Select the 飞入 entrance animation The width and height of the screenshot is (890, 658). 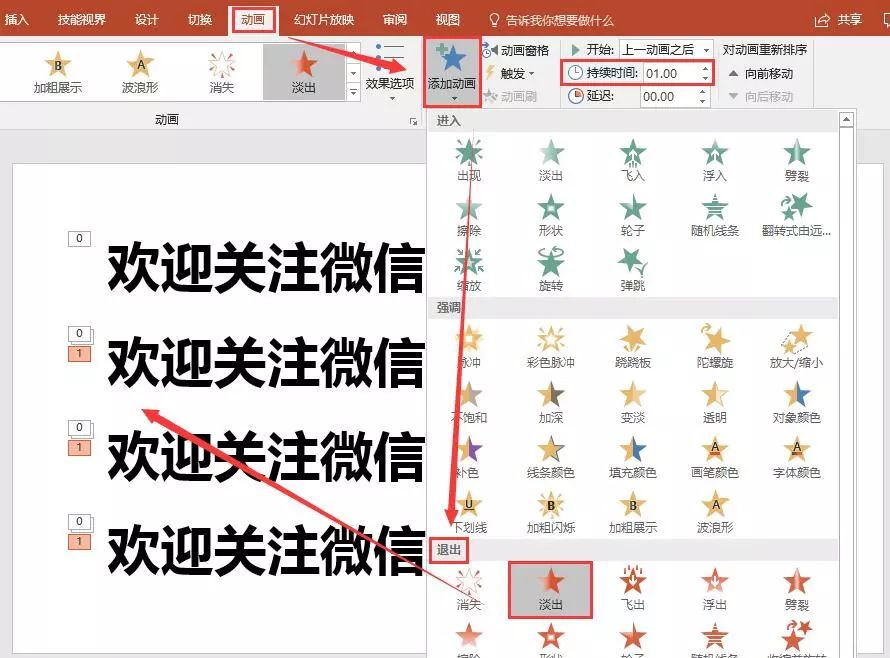(631, 156)
